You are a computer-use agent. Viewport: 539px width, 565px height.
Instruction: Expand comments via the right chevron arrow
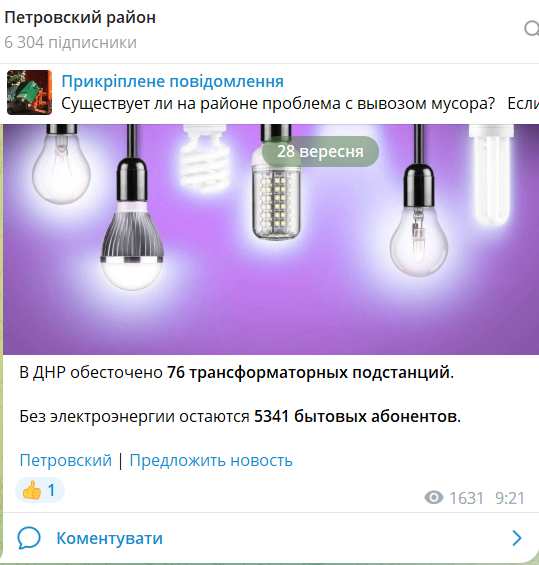tap(517, 538)
